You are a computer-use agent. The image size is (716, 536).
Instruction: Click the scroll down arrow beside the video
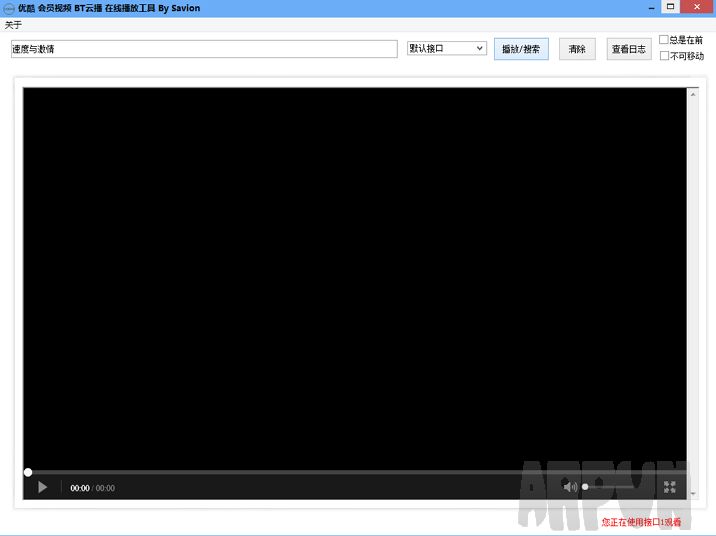(x=692, y=493)
